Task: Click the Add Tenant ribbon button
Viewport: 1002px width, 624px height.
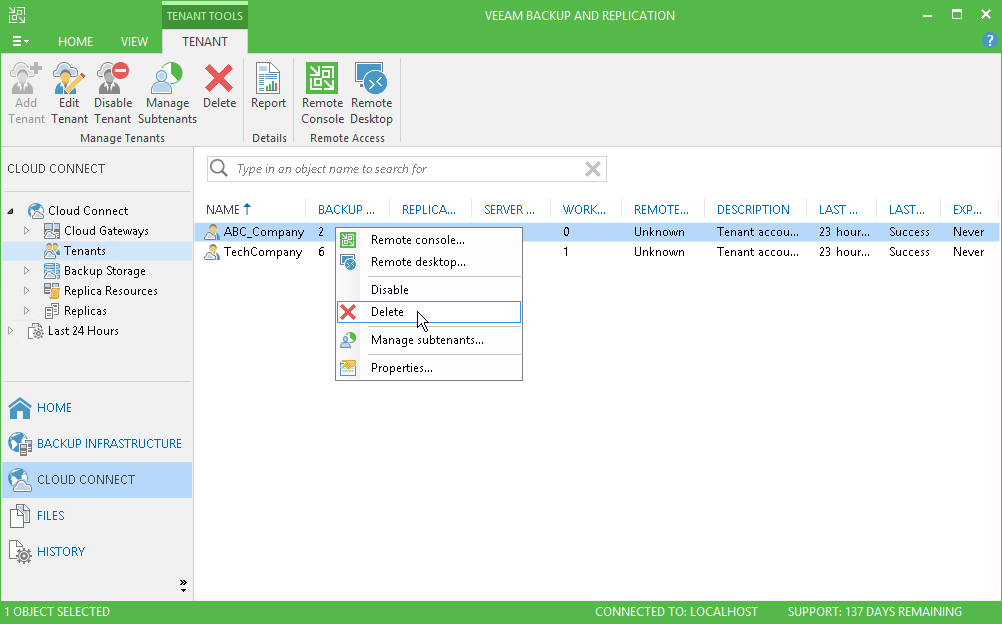Action: point(26,93)
